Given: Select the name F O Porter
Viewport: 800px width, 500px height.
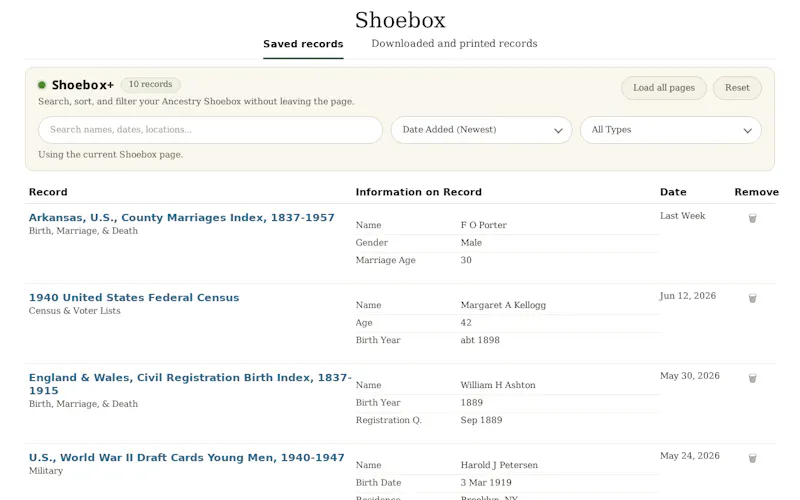Looking at the screenshot, I should tap(484, 225).
